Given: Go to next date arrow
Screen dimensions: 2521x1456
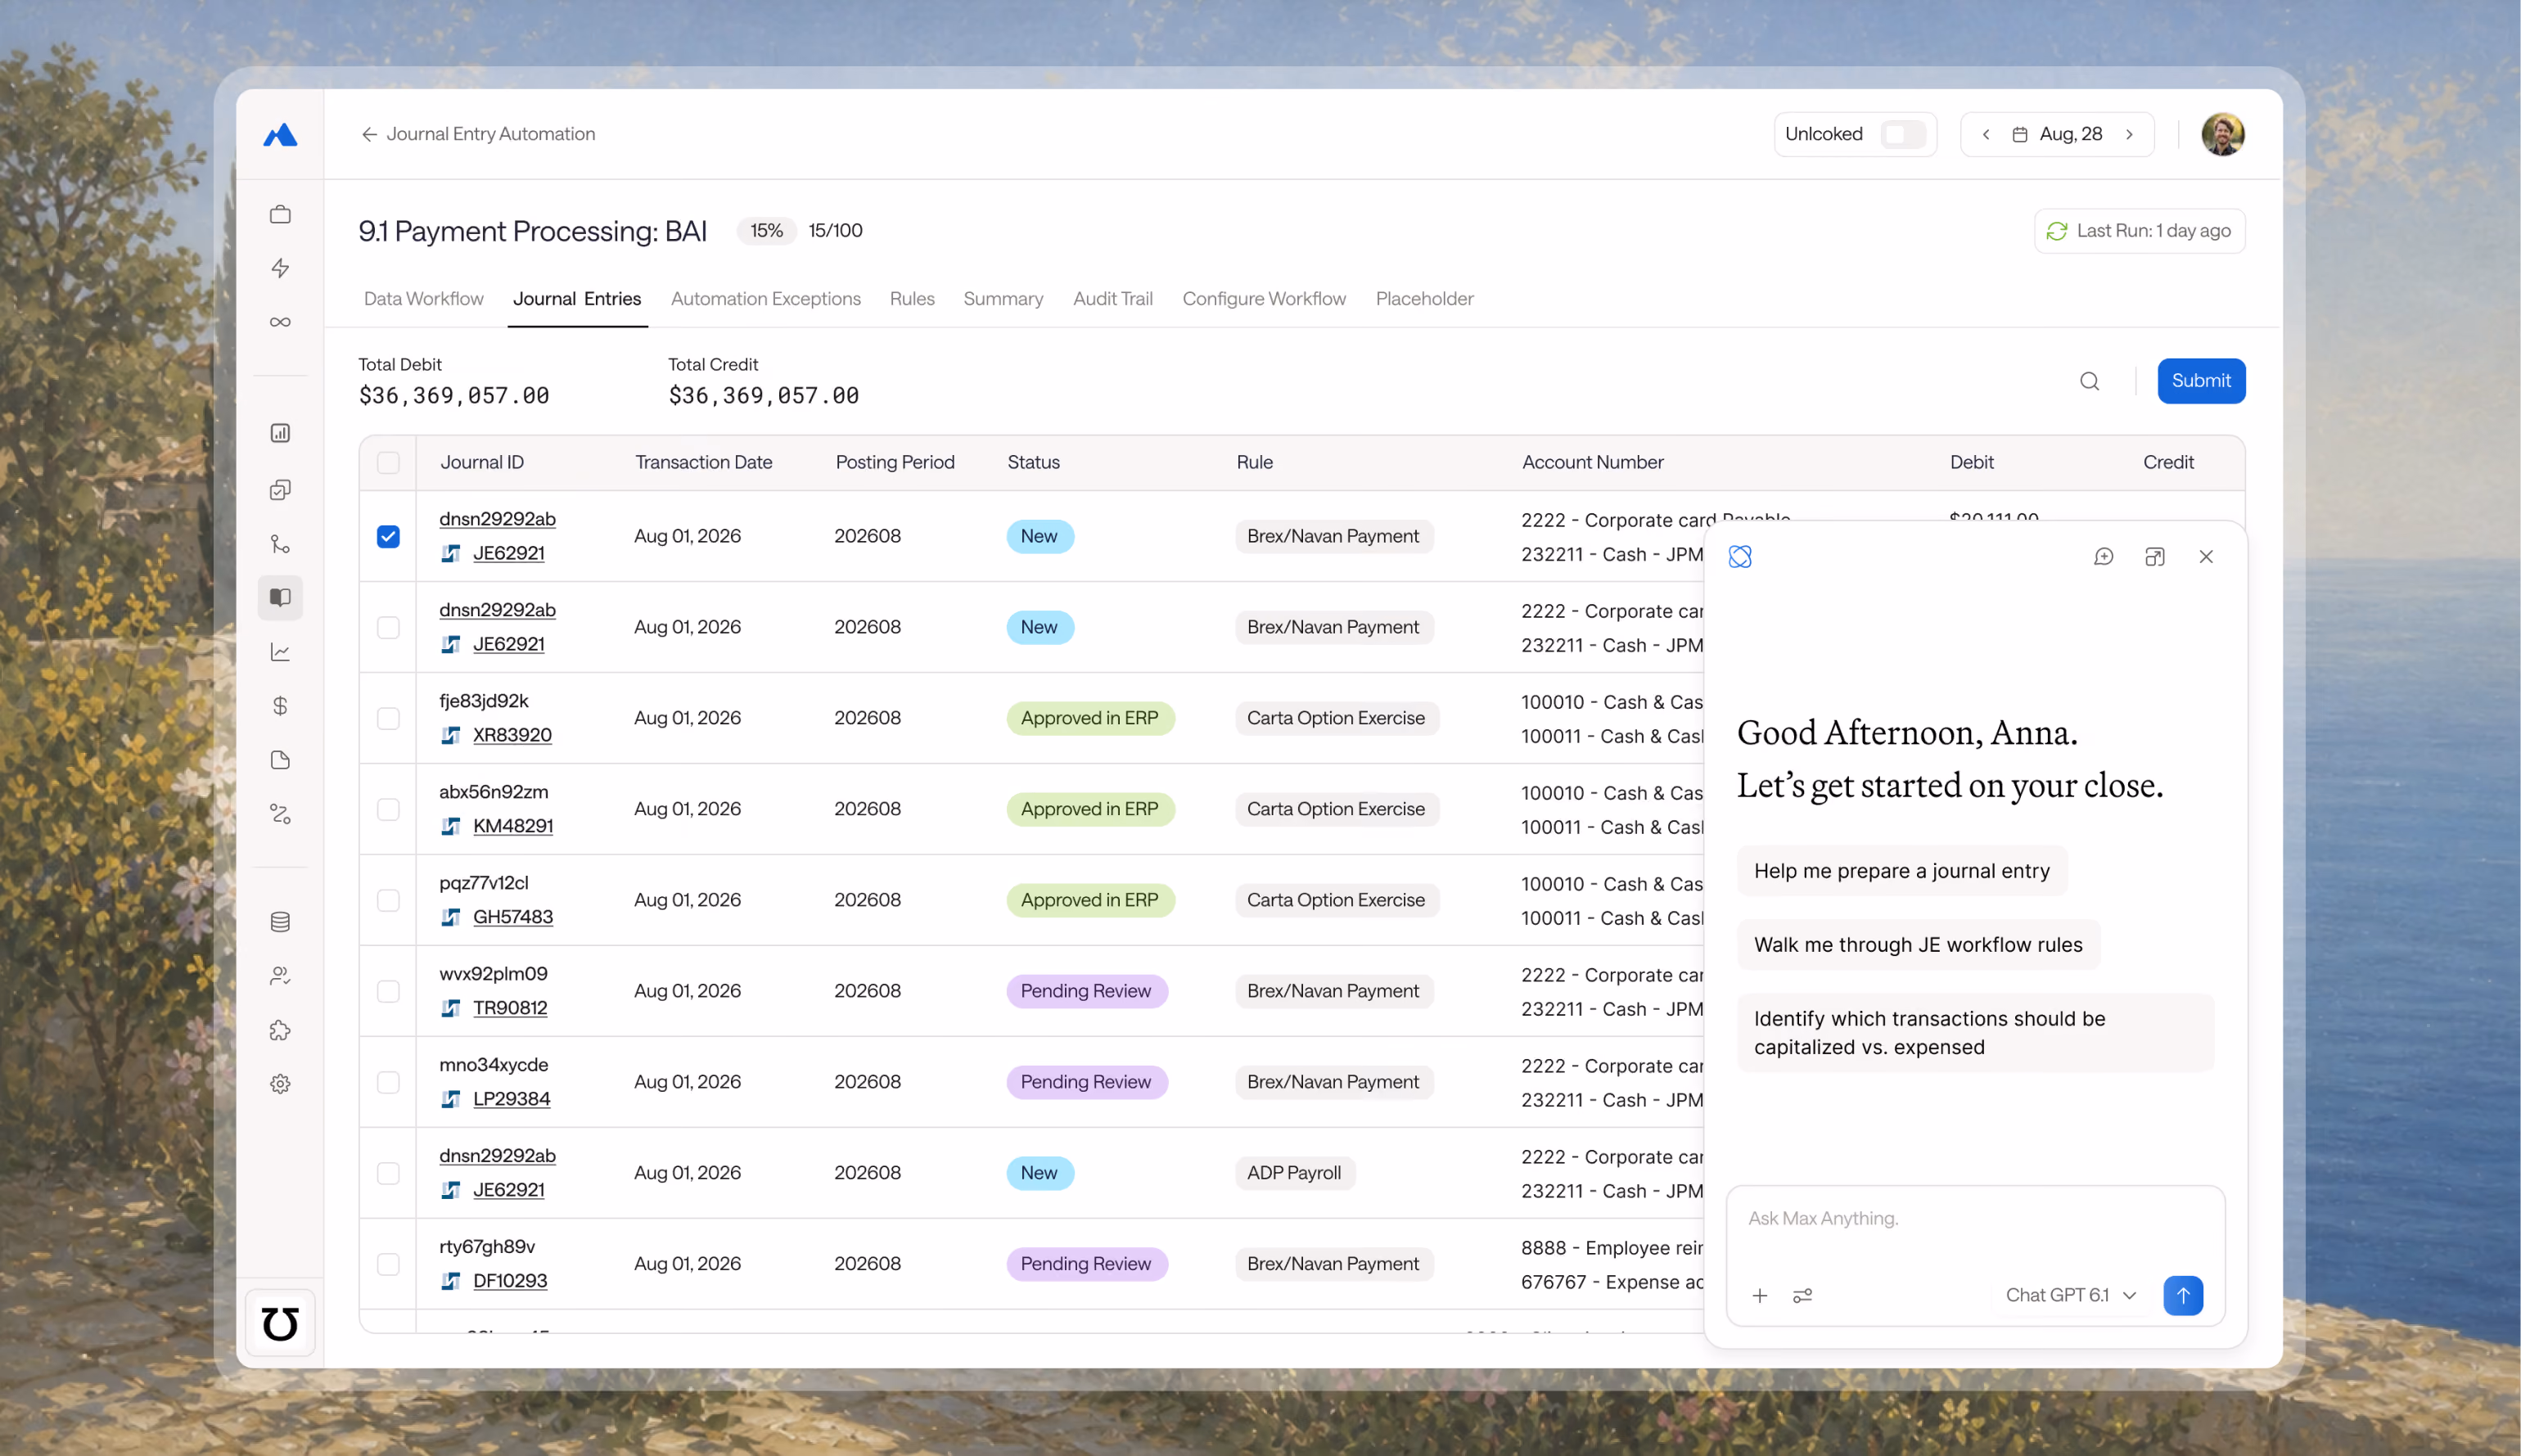Looking at the screenshot, I should pos(2129,134).
